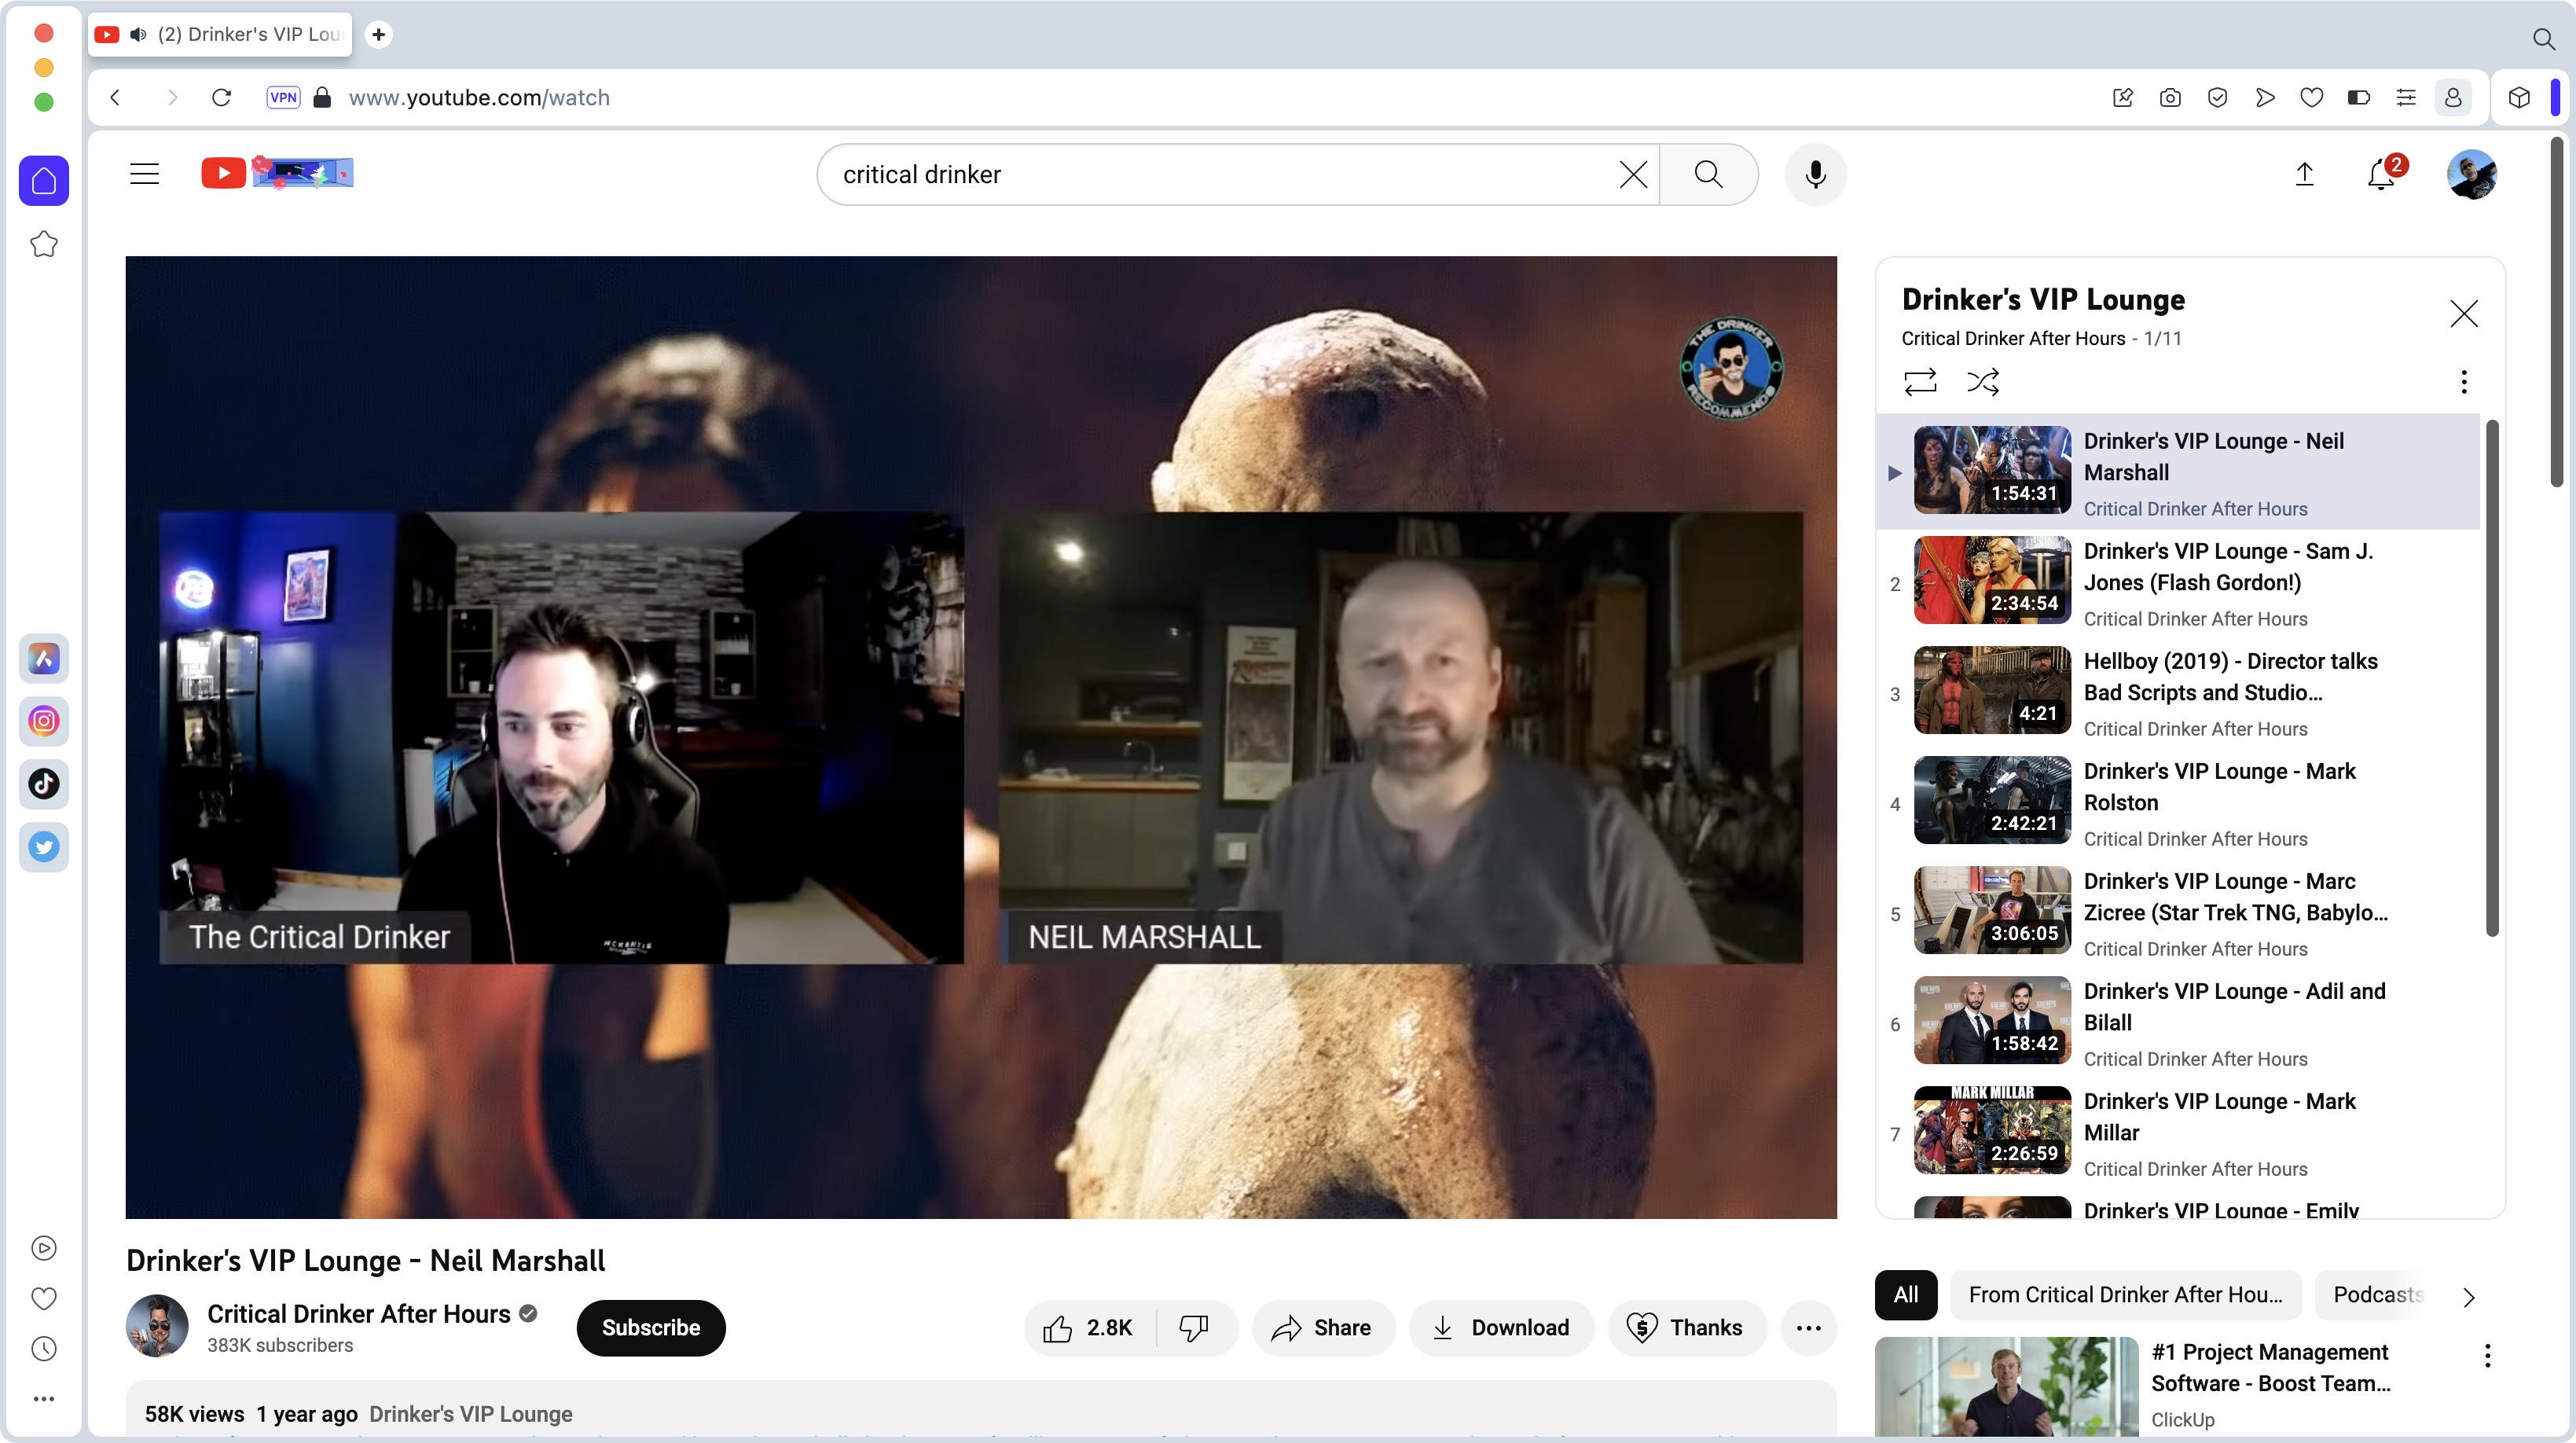This screenshot has width=2576, height=1443.
Task: Open playlist three-dot options menu
Action: 2463,381
